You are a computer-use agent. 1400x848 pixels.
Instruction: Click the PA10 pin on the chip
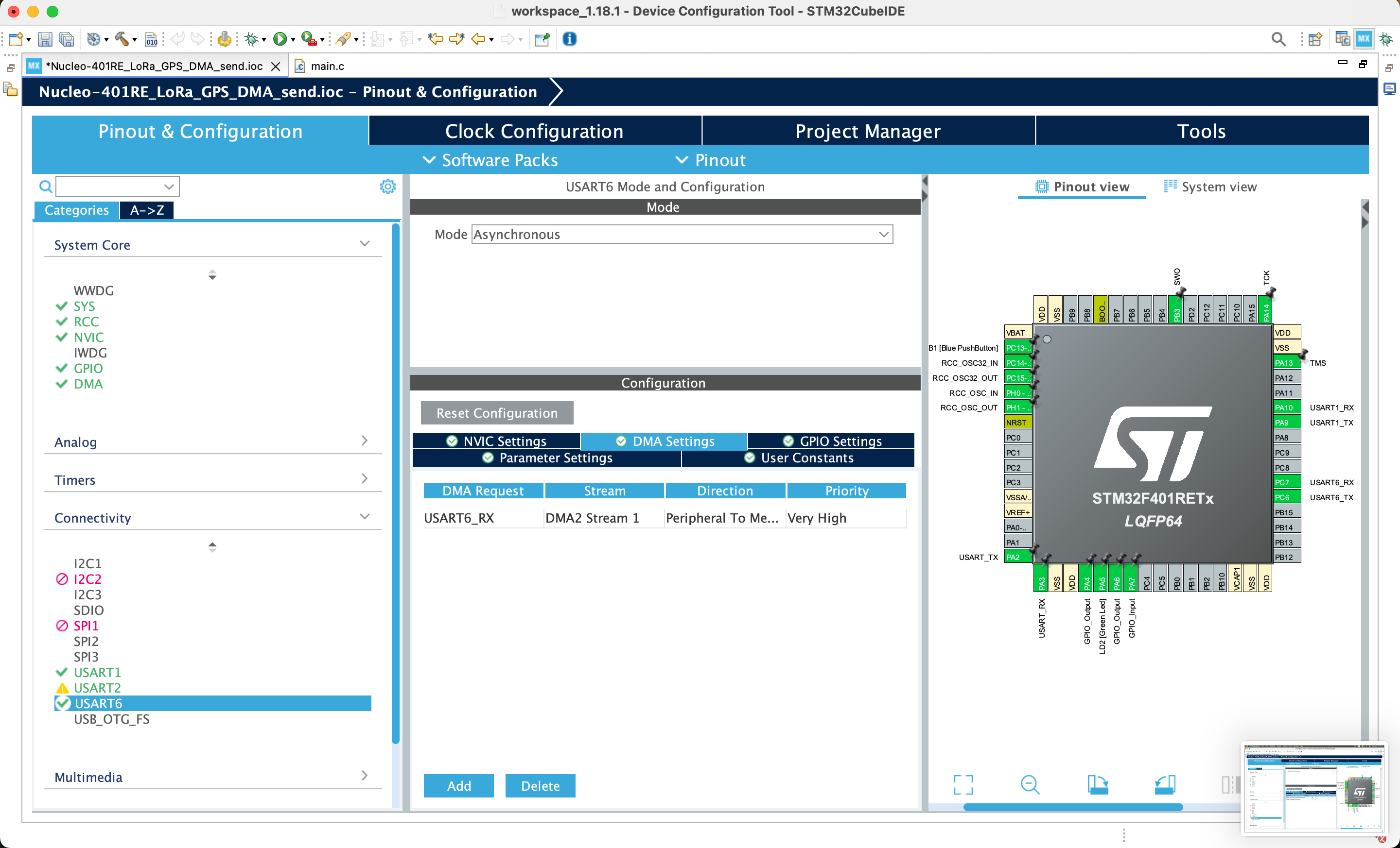pos(1286,408)
